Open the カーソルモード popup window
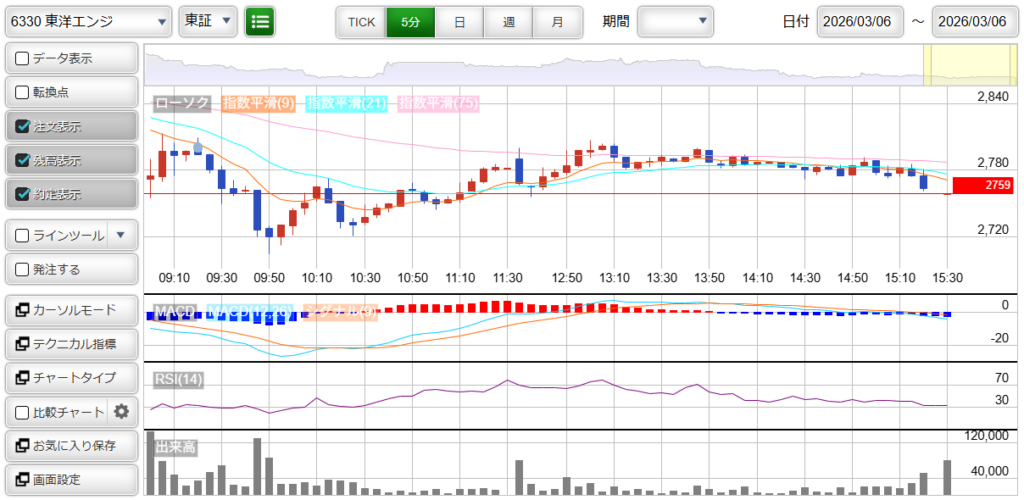 coord(70,310)
